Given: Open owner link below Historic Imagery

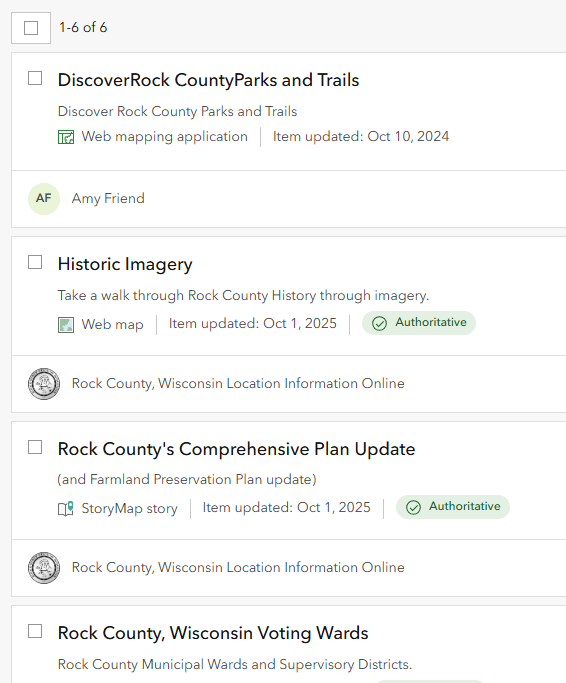Looking at the screenshot, I should click(x=238, y=384).
